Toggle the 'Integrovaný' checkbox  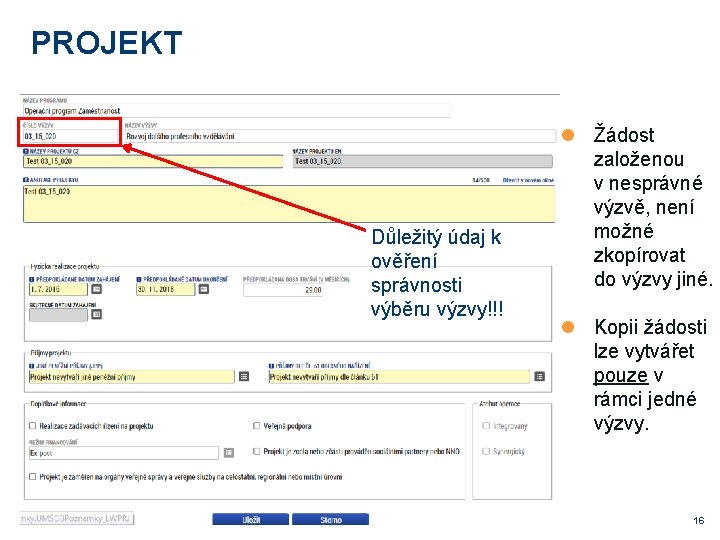[486, 426]
